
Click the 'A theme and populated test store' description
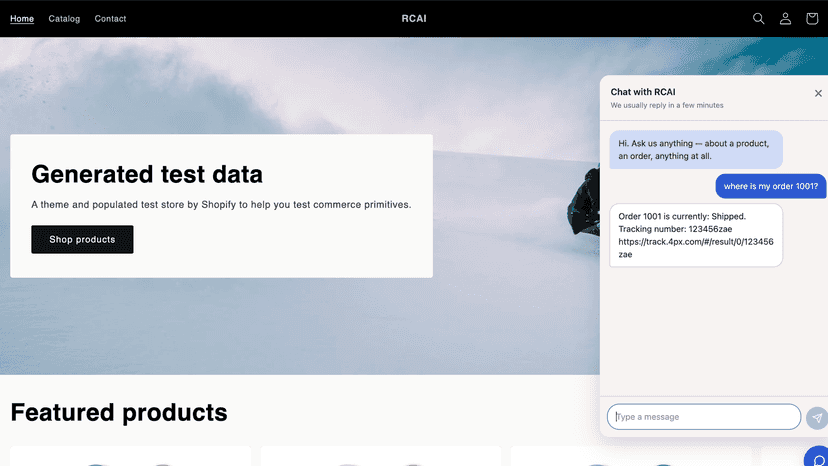coord(221,204)
